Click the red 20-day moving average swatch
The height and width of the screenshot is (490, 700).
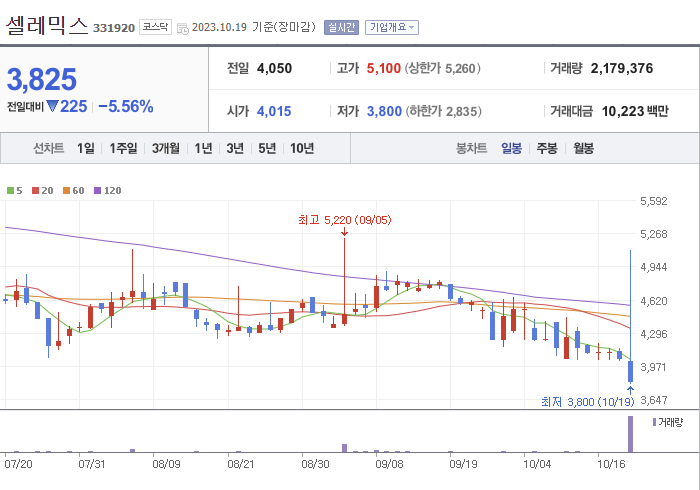35,191
